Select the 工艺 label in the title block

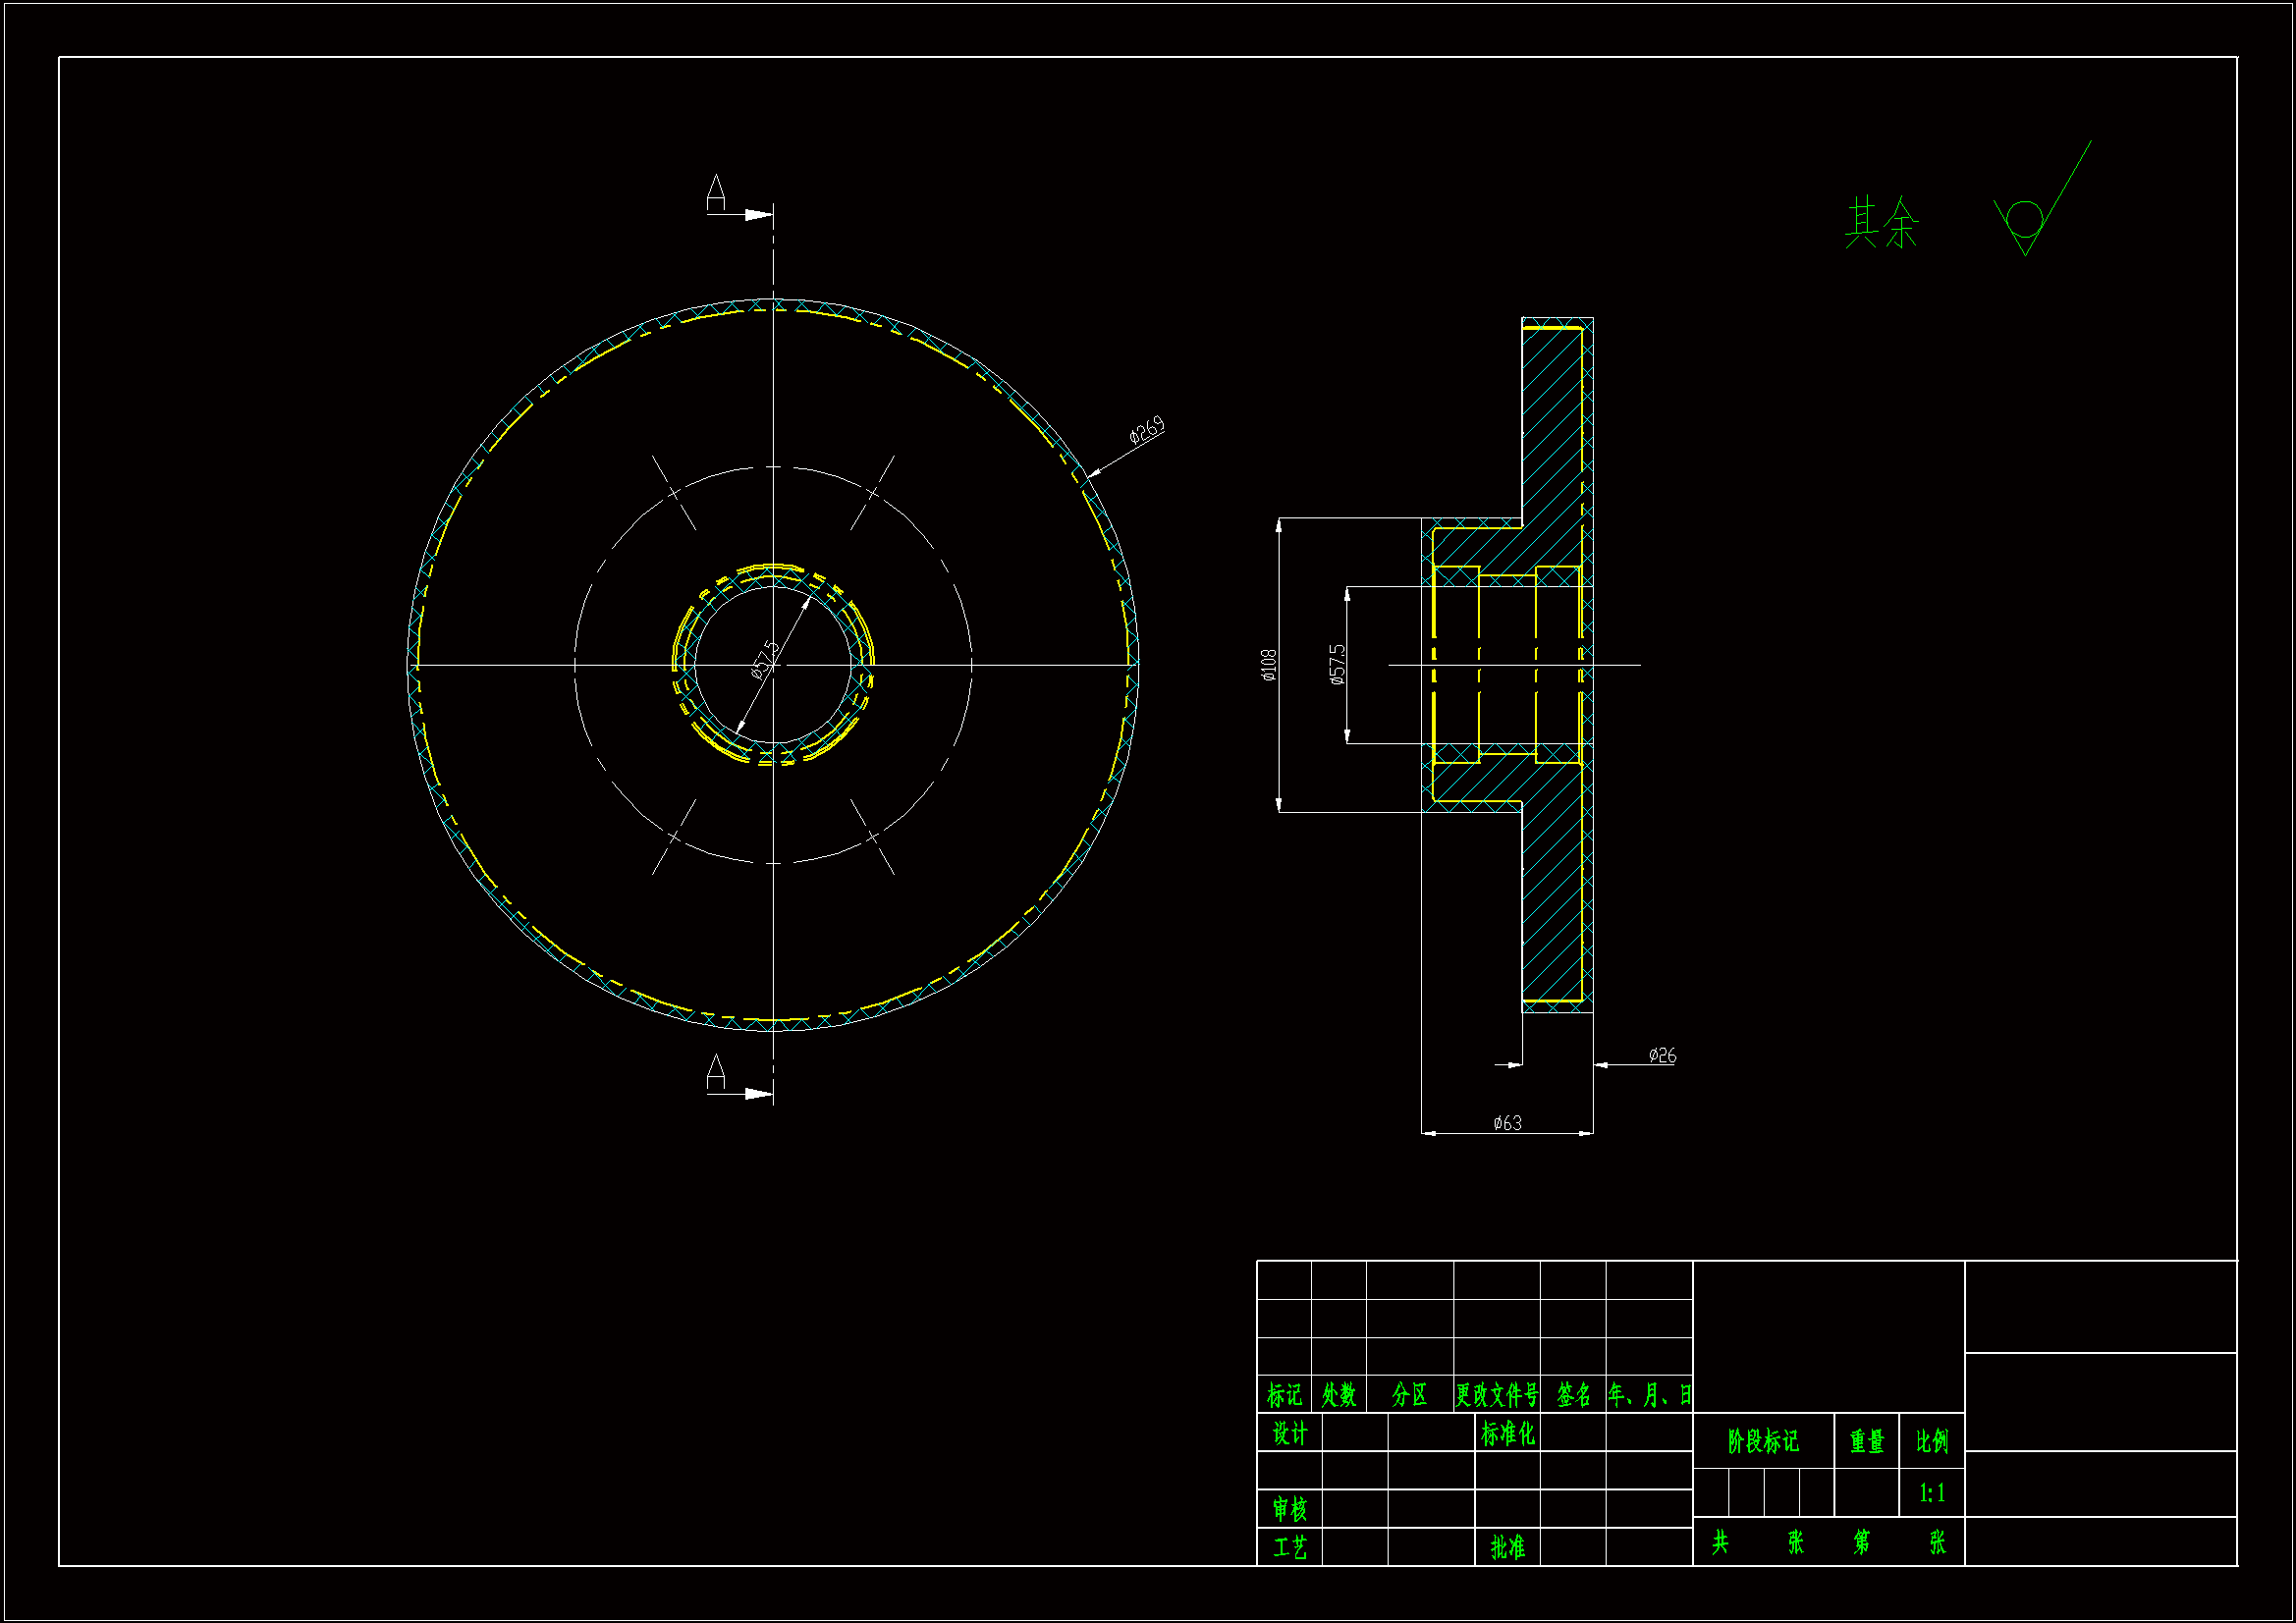click(x=1289, y=1547)
